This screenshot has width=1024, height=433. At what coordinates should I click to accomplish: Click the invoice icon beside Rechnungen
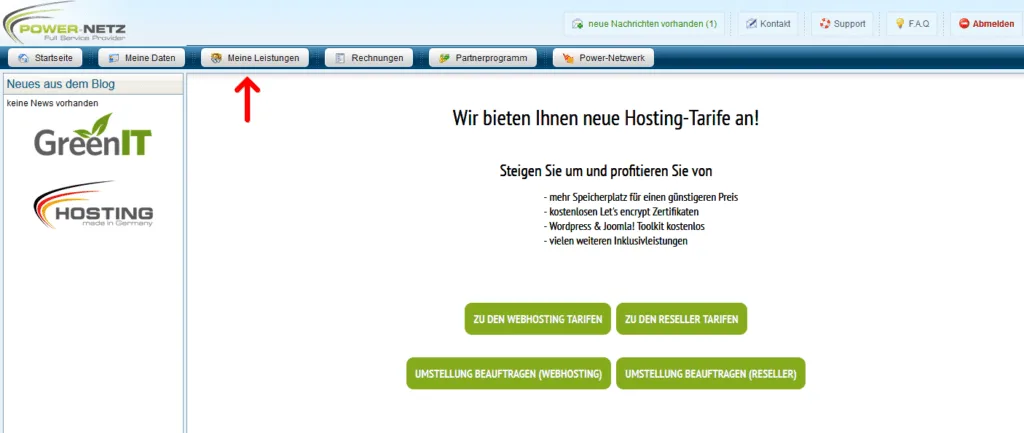[340, 59]
